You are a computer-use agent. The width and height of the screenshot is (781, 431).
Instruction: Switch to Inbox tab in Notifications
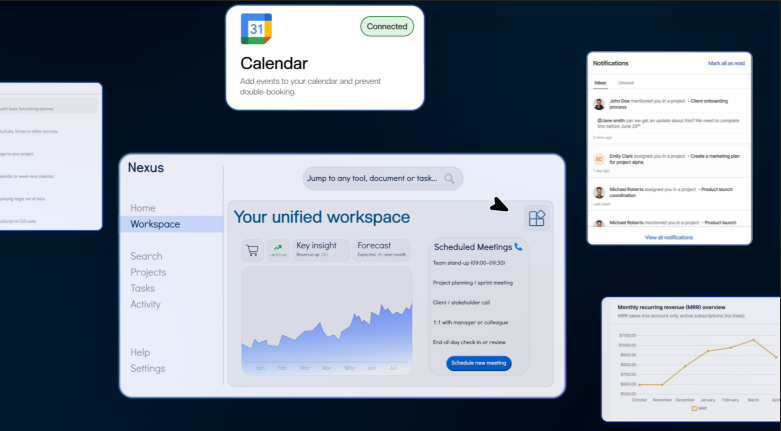600,83
